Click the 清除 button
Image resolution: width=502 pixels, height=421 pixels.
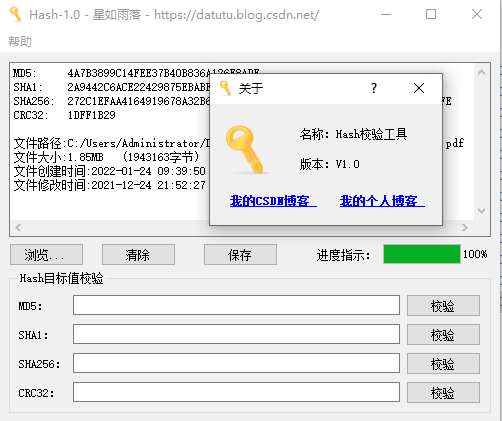(x=138, y=255)
